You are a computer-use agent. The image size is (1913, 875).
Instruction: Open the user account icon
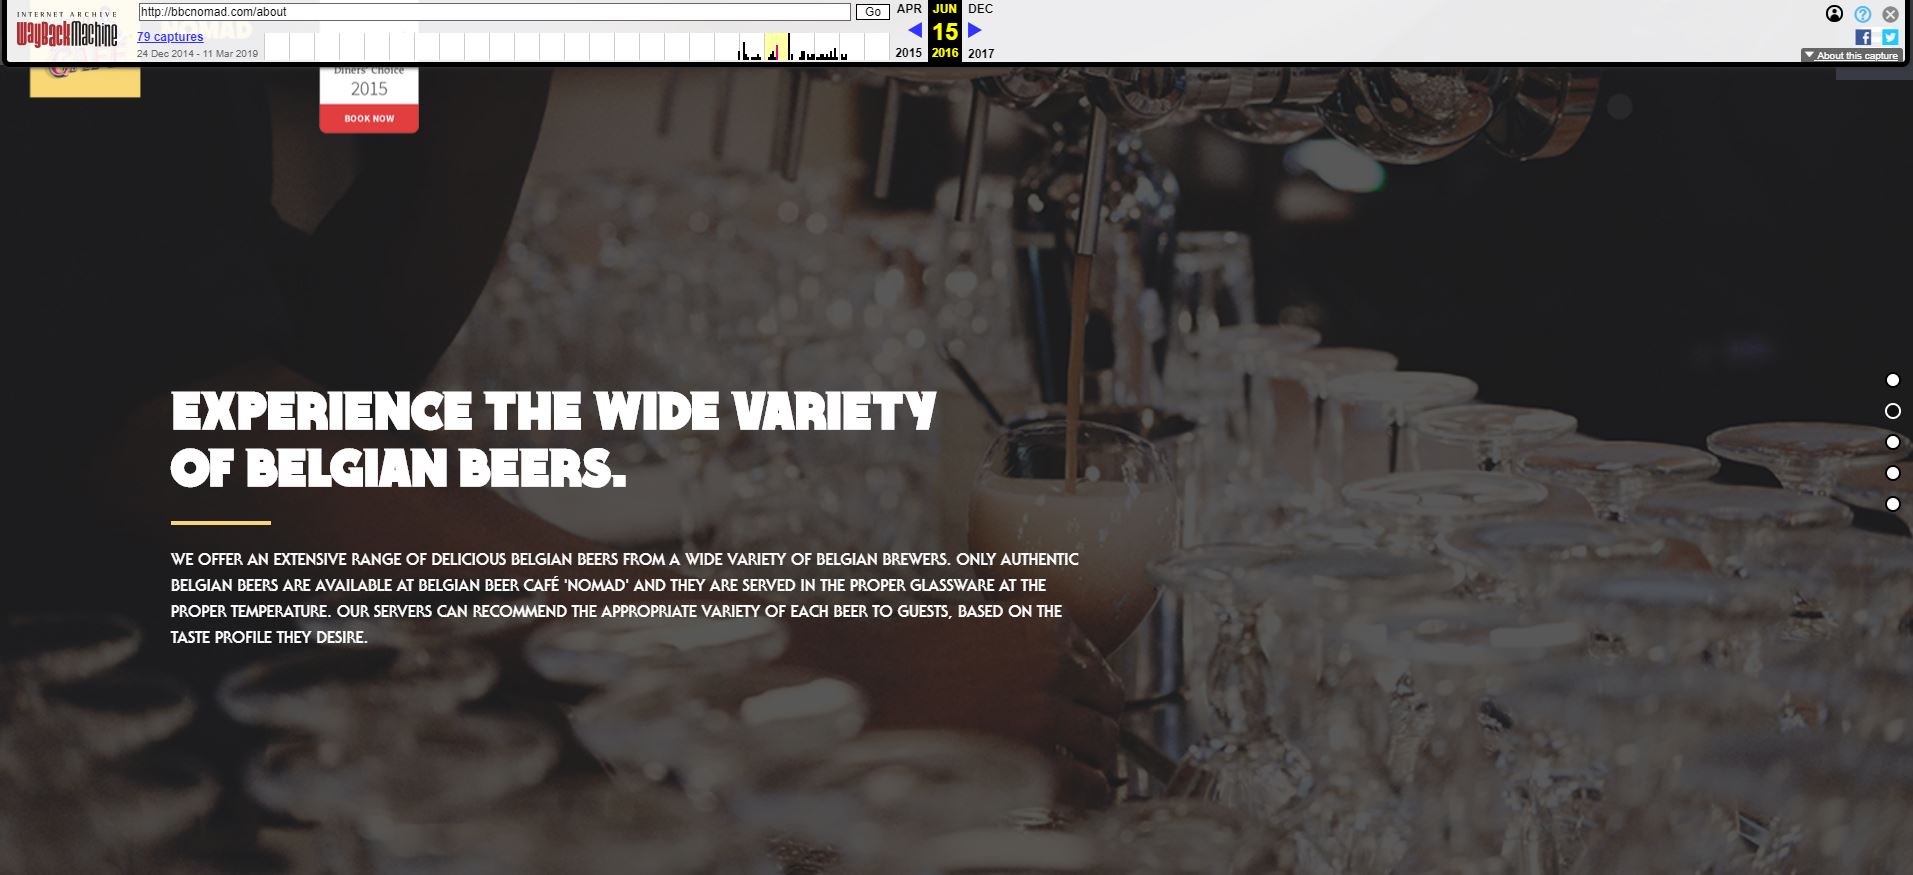(x=1834, y=14)
